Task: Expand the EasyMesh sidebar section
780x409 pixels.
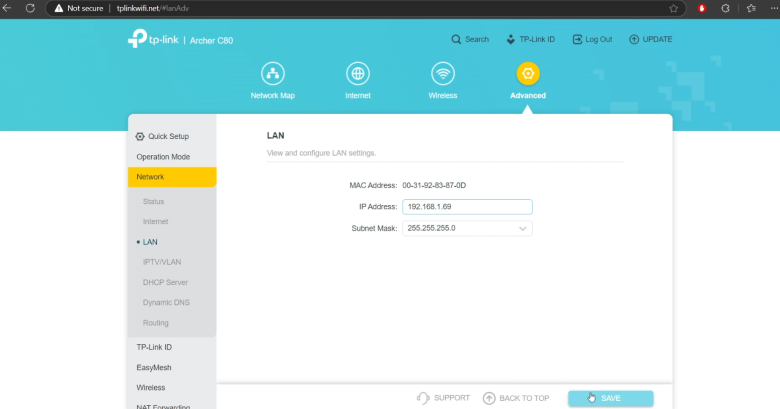Action: click(154, 367)
